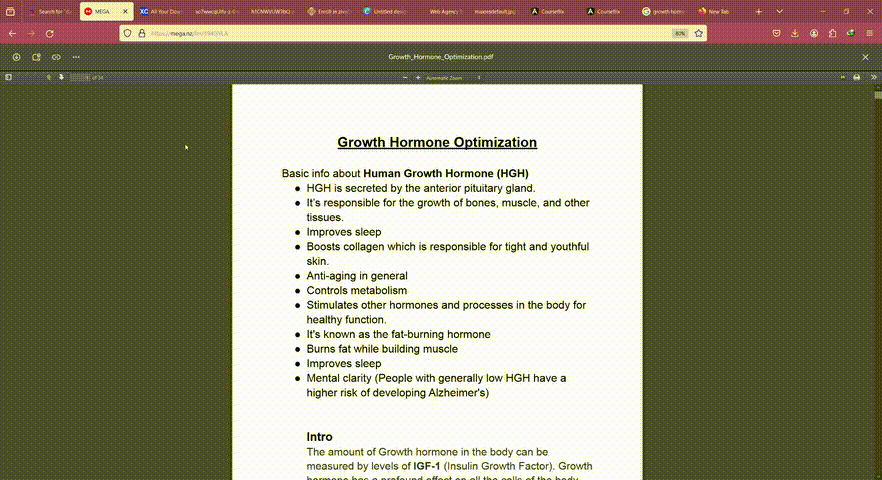Click the mega.nz address bar
The image size is (882, 480).
[411, 34]
